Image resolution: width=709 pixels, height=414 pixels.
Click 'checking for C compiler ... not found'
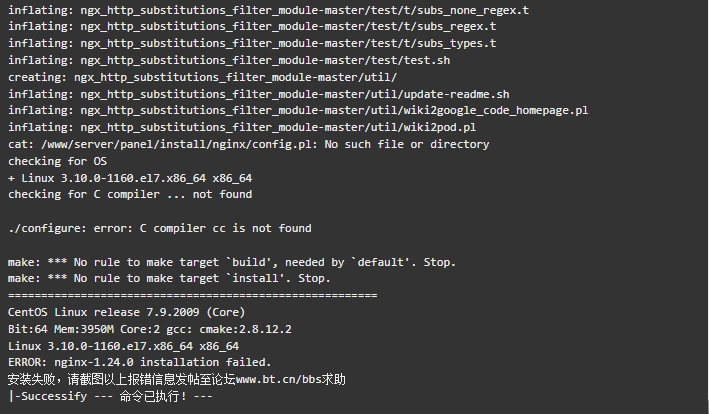130,195
